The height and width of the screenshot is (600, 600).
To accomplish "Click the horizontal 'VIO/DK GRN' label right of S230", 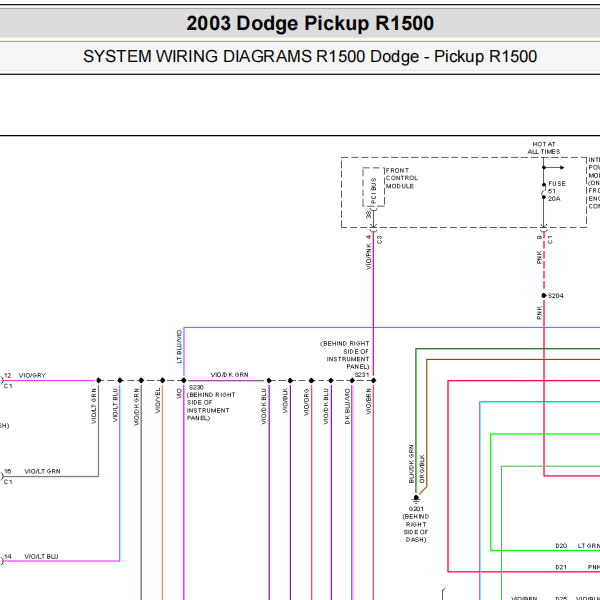I will point(229,375).
